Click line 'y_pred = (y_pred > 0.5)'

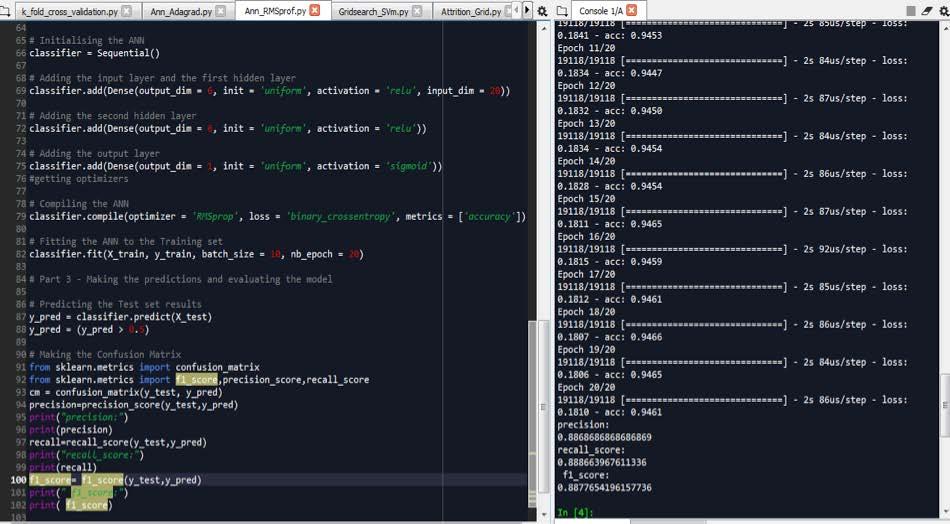tap(89, 329)
